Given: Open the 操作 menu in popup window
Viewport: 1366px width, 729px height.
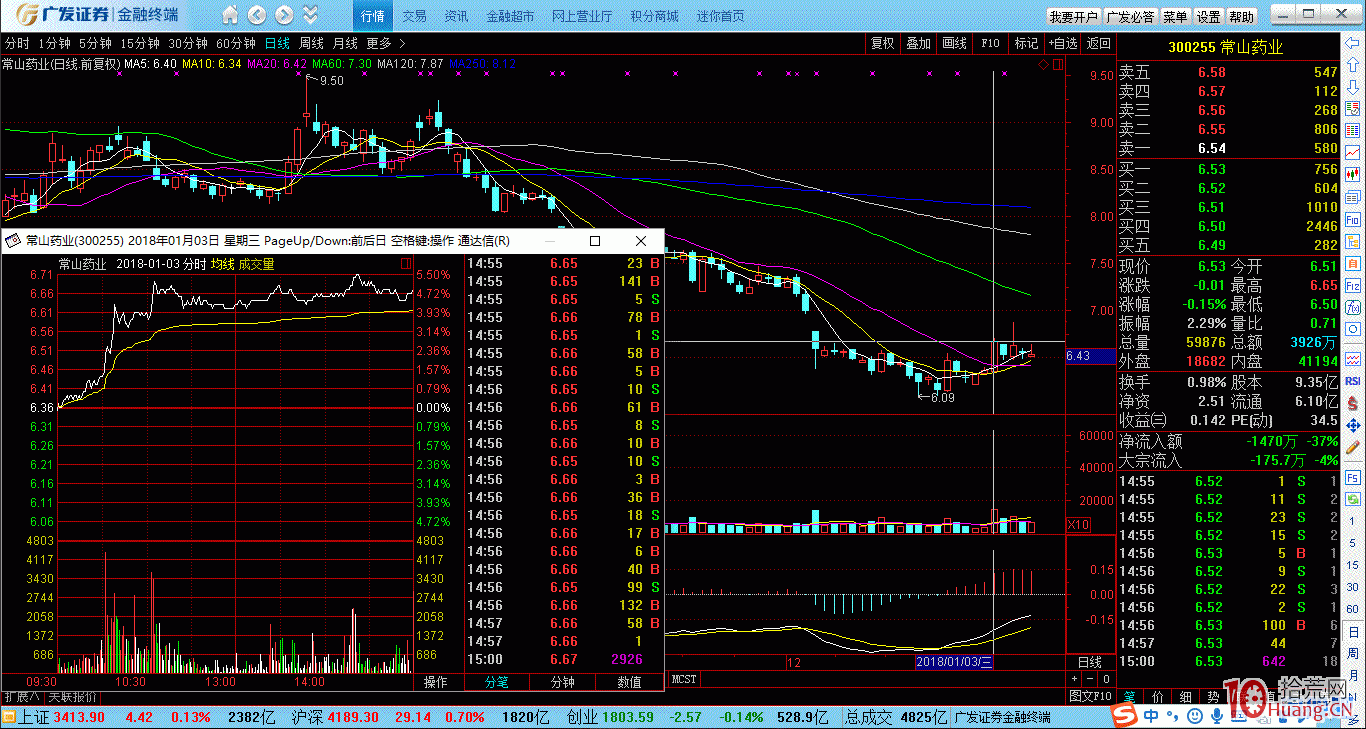Looking at the screenshot, I should (436, 682).
